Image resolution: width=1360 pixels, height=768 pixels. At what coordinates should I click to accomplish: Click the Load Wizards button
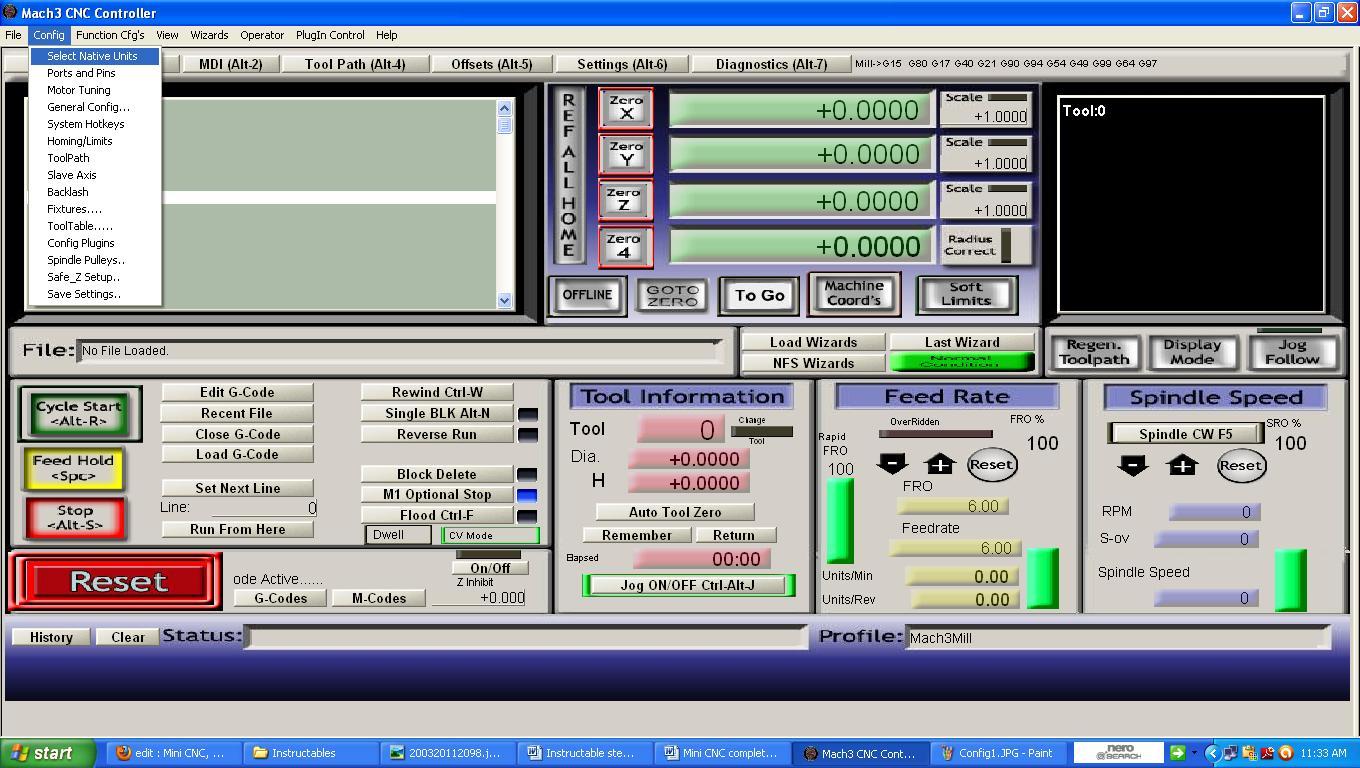pyautogui.click(x=813, y=342)
